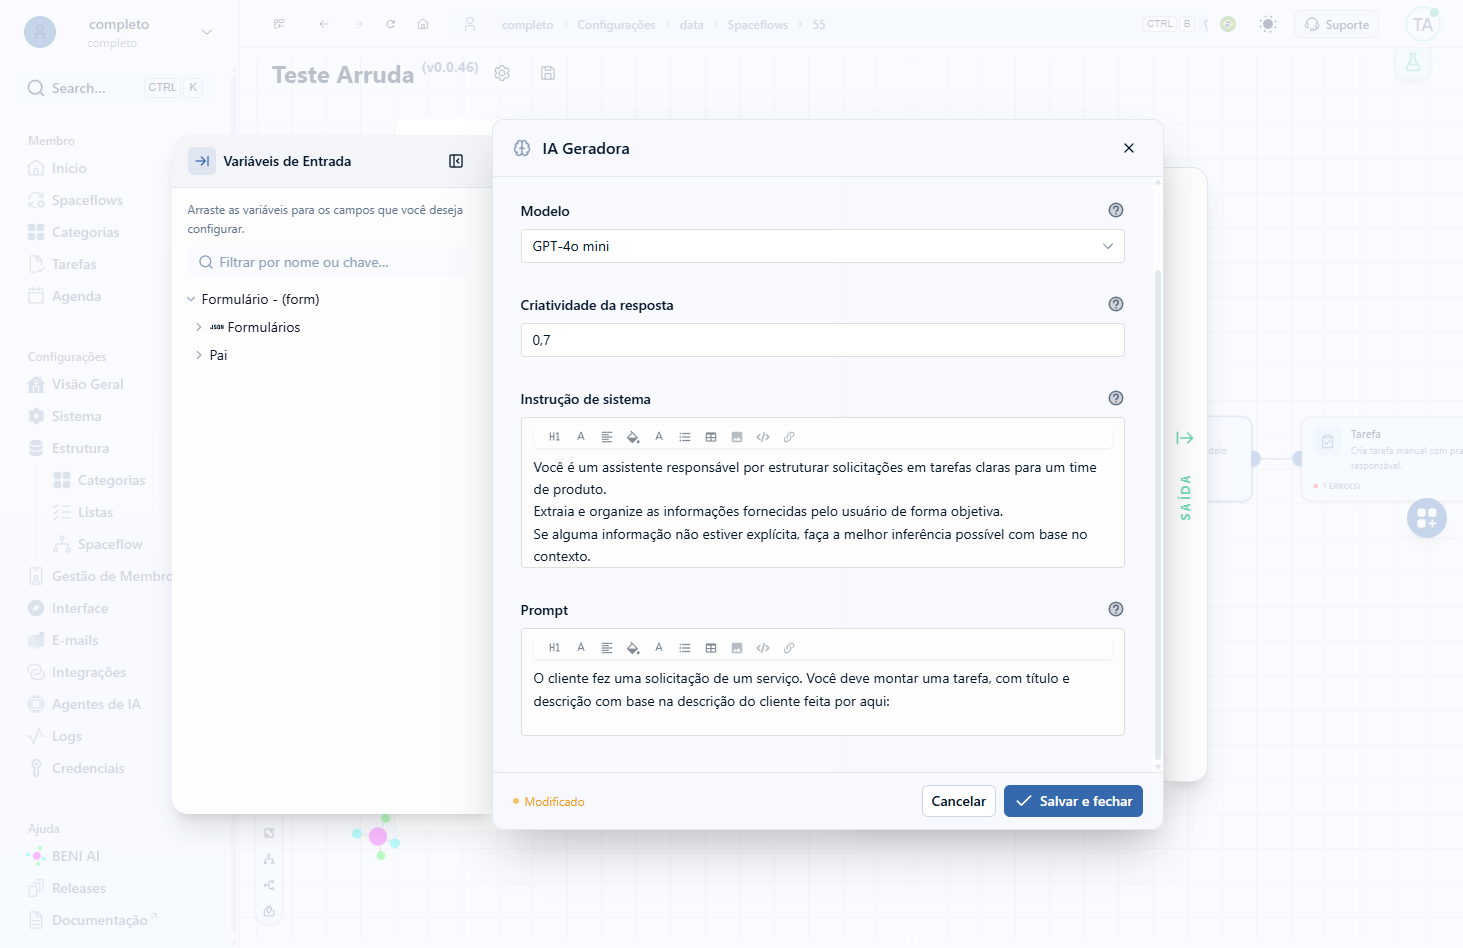Open heading options in Prompt editor toolbar
This screenshot has height=948, width=1463.
[554, 648]
